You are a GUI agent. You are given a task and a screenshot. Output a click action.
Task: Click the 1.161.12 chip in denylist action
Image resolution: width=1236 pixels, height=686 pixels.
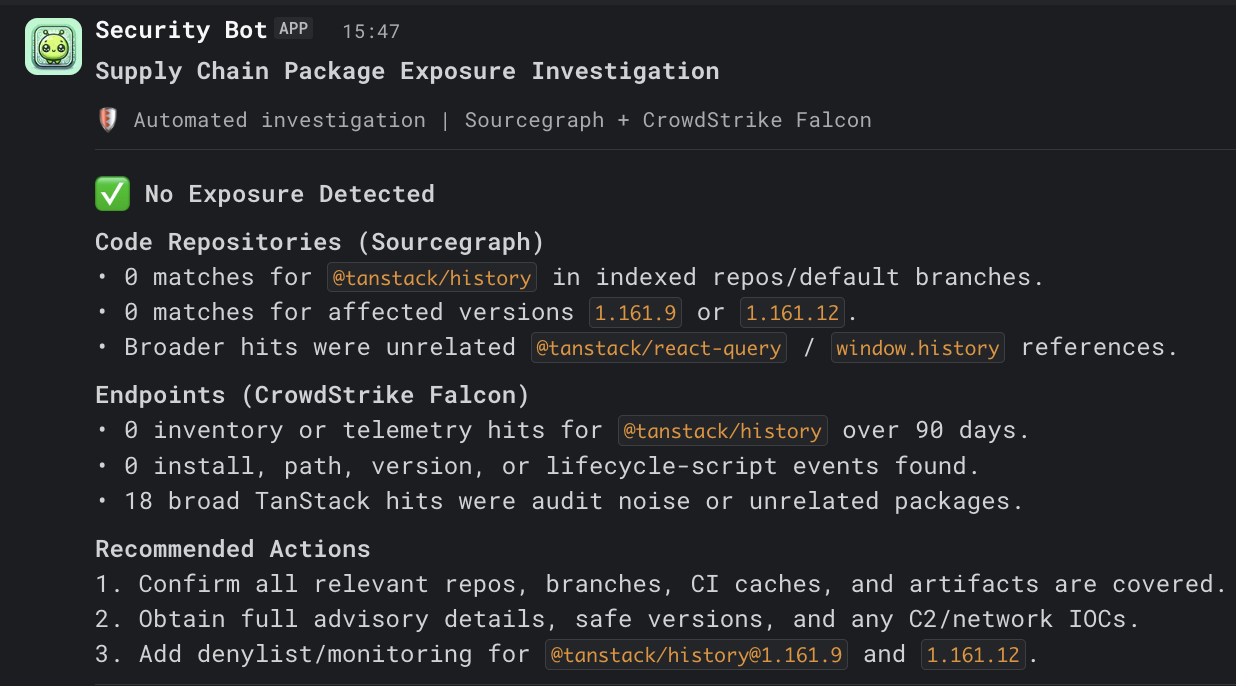974,654
